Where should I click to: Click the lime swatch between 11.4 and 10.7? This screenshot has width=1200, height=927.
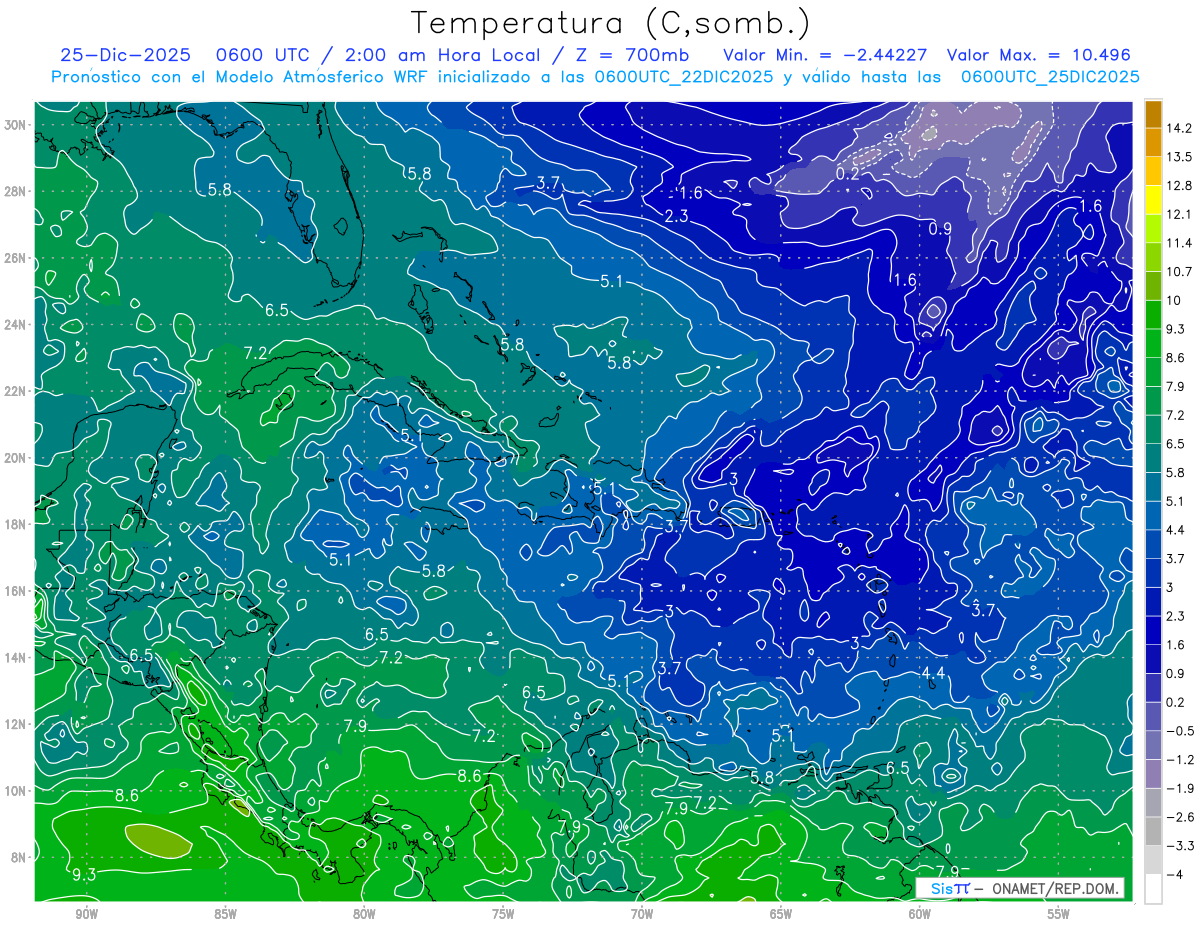[x=1153, y=257]
